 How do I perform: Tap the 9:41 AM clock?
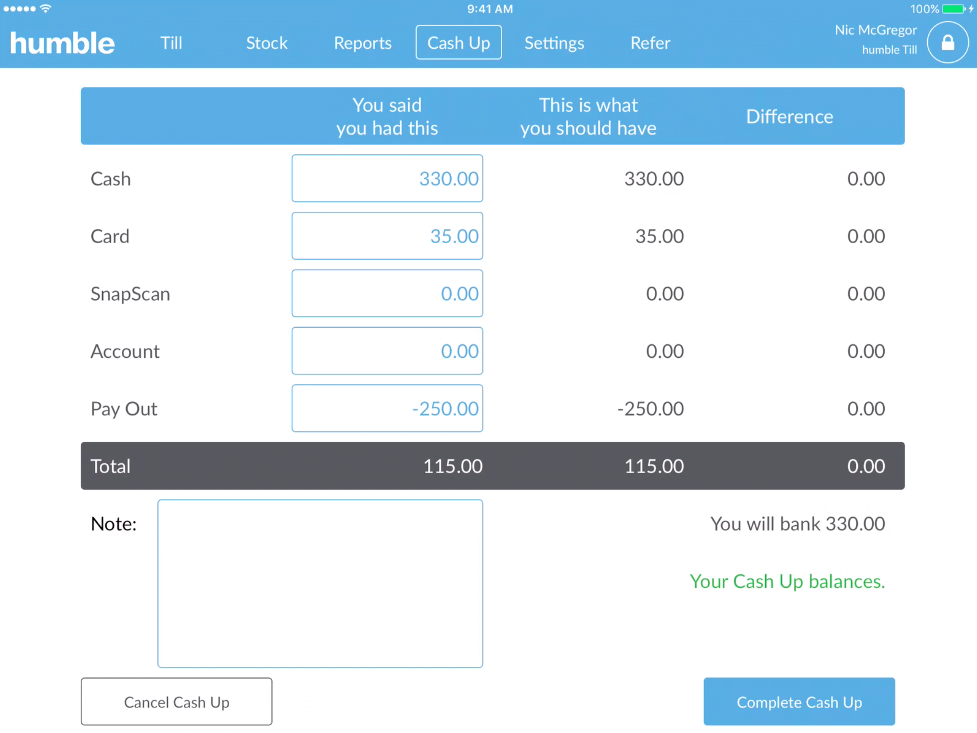pyautogui.click(x=490, y=9)
